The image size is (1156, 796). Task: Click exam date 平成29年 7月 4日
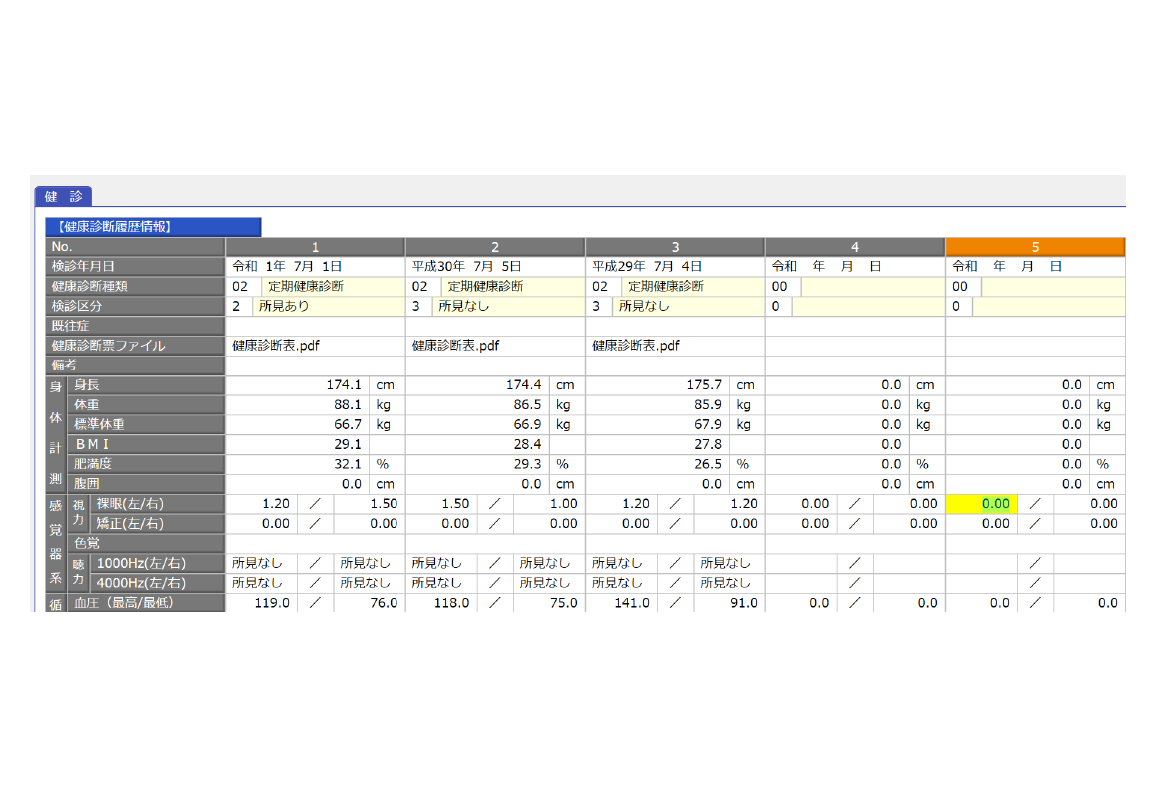[x=675, y=267]
